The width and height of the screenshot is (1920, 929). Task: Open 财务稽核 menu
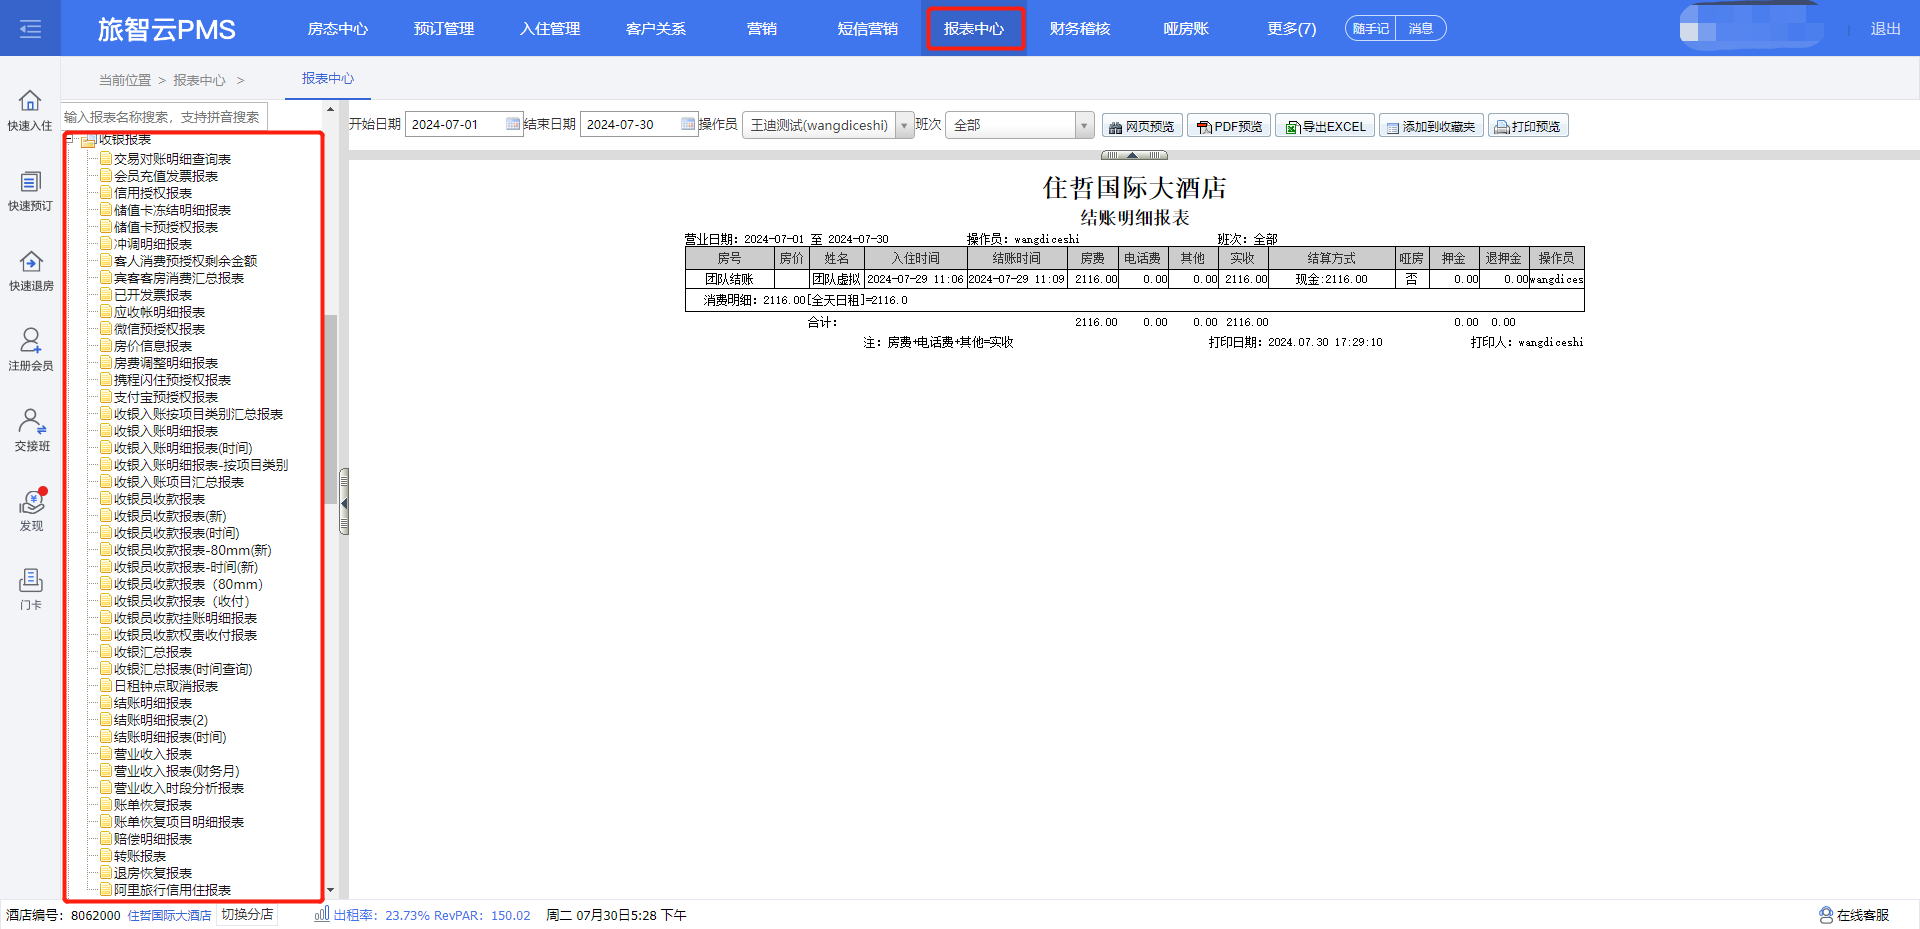[1080, 28]
